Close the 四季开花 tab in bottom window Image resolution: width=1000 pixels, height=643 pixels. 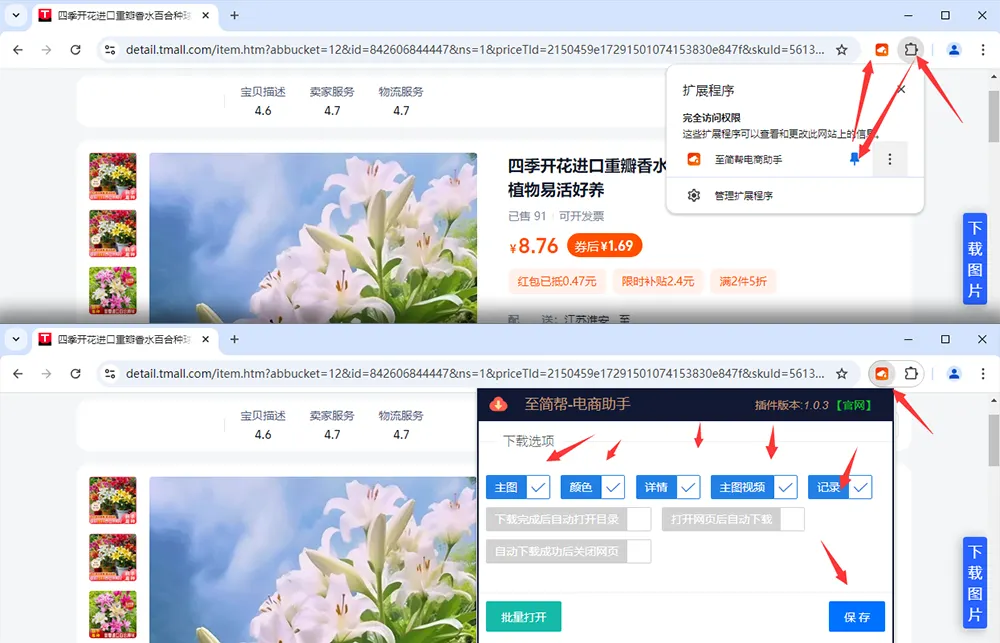pos(205,339)
